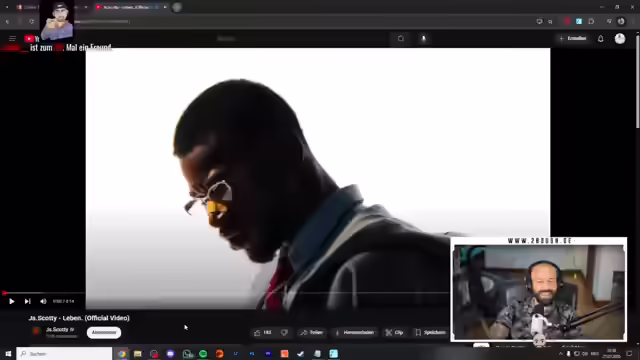Click the main video player frame
The image size is (640, 360).
pyautogui.click(x=318, y=178)
